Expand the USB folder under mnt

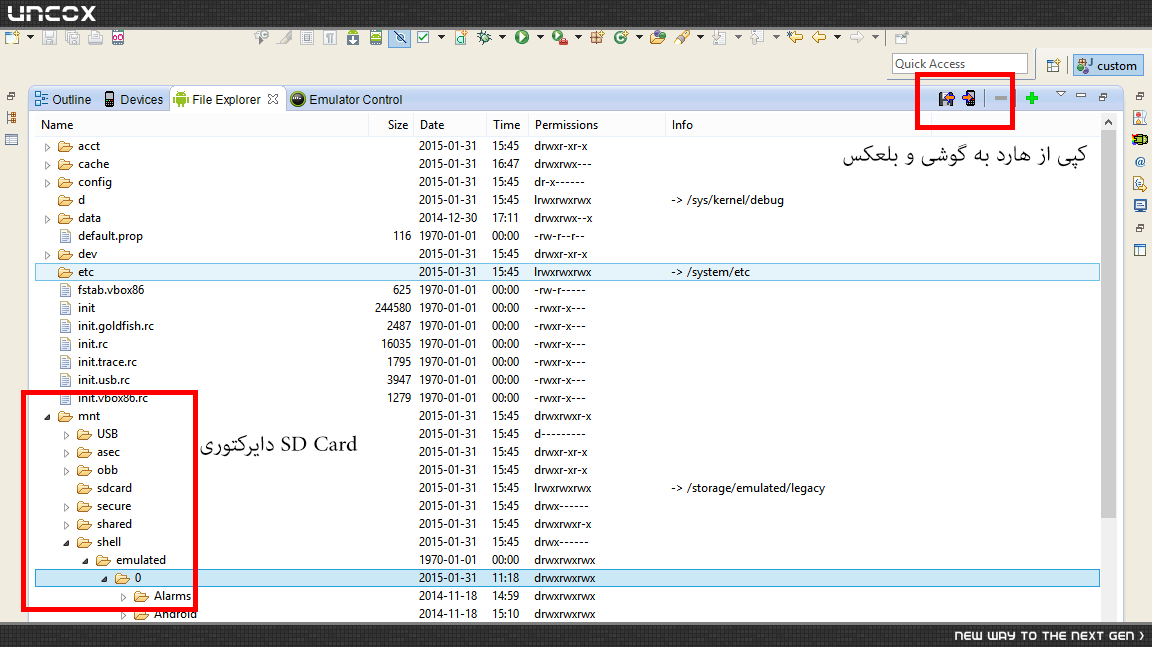coord(67,435)
